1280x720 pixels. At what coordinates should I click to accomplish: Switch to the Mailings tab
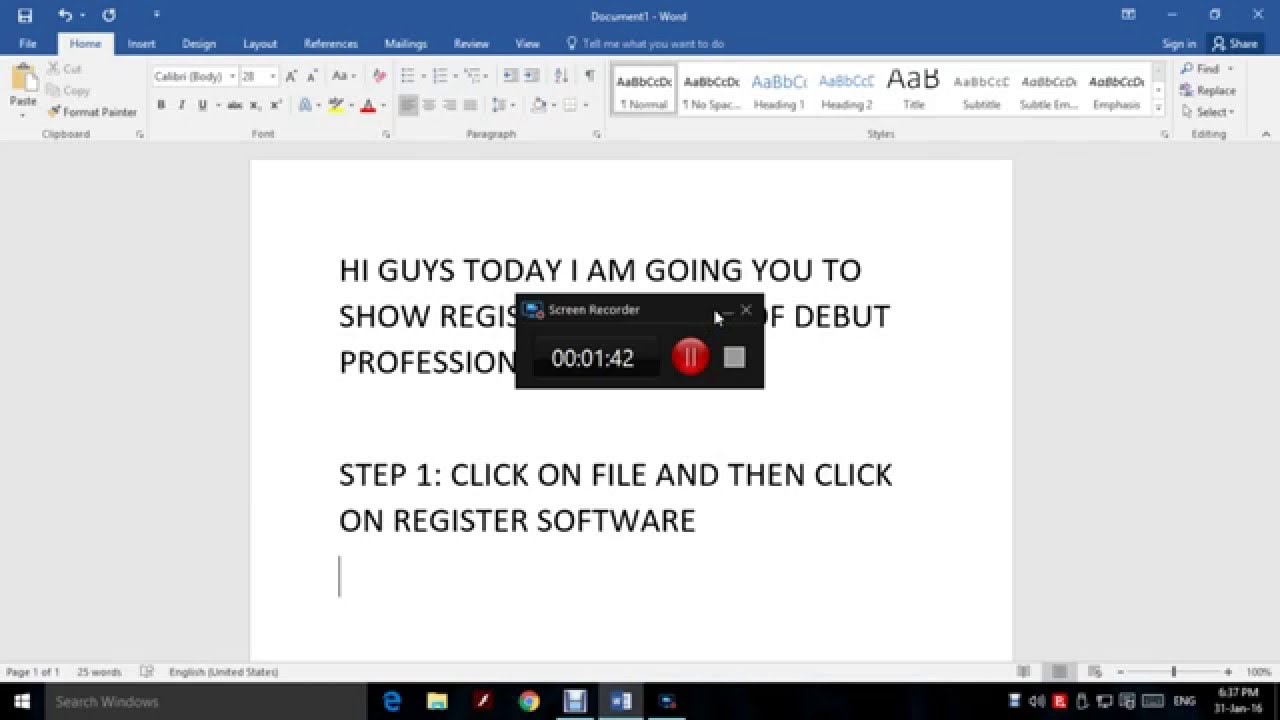pos(406,44)
